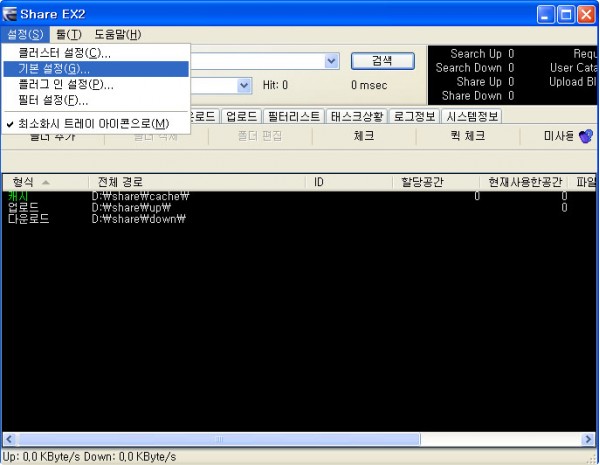Image resolution: width=600 pixels, height=465 pixels.
Task: Click the Share Down counter text
Action: pyautogui.click(x=478, y=96)
